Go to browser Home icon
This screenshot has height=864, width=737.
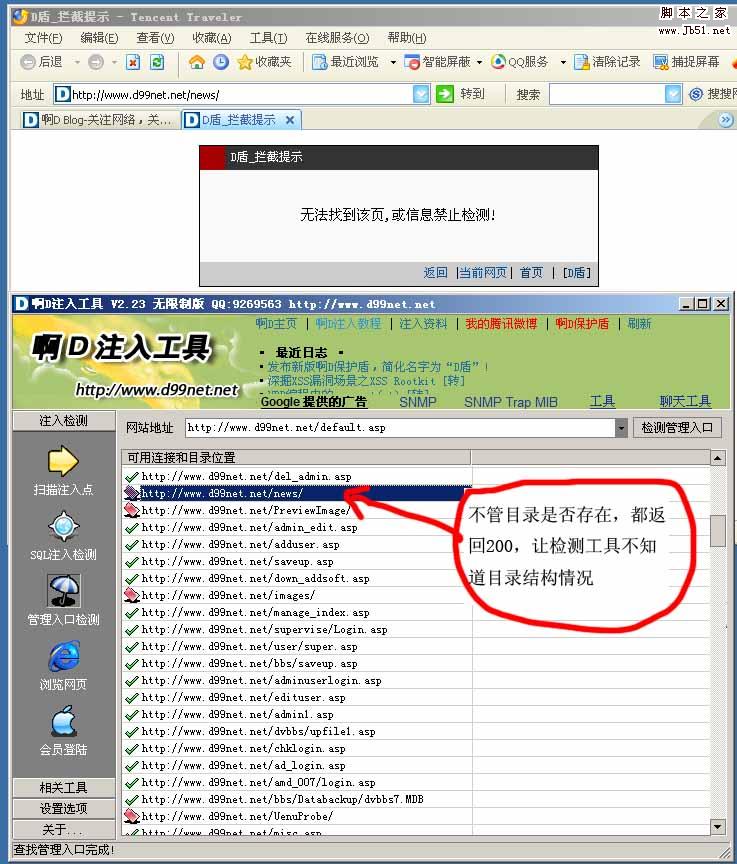(x=197, y=62)
